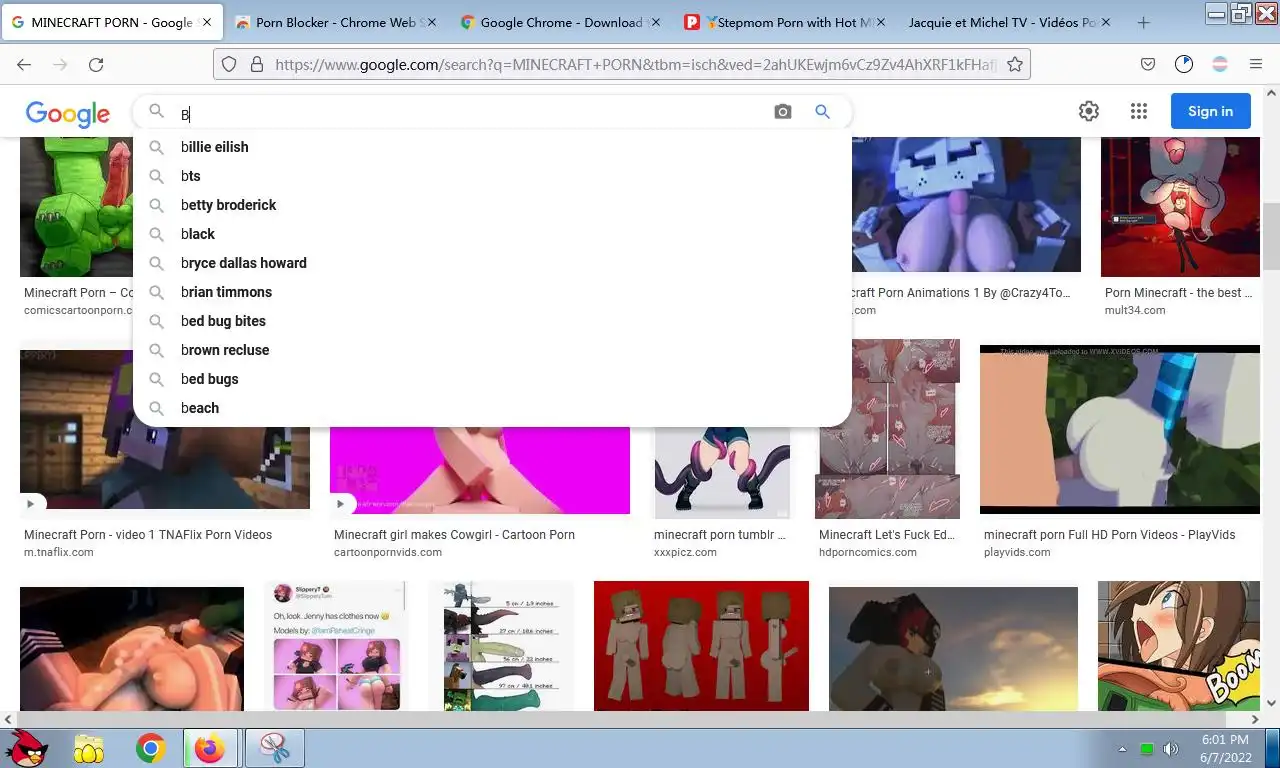Choose the 'billie eilish' suggestion
The image size is (1280, 768).
[x=492, y=147]
